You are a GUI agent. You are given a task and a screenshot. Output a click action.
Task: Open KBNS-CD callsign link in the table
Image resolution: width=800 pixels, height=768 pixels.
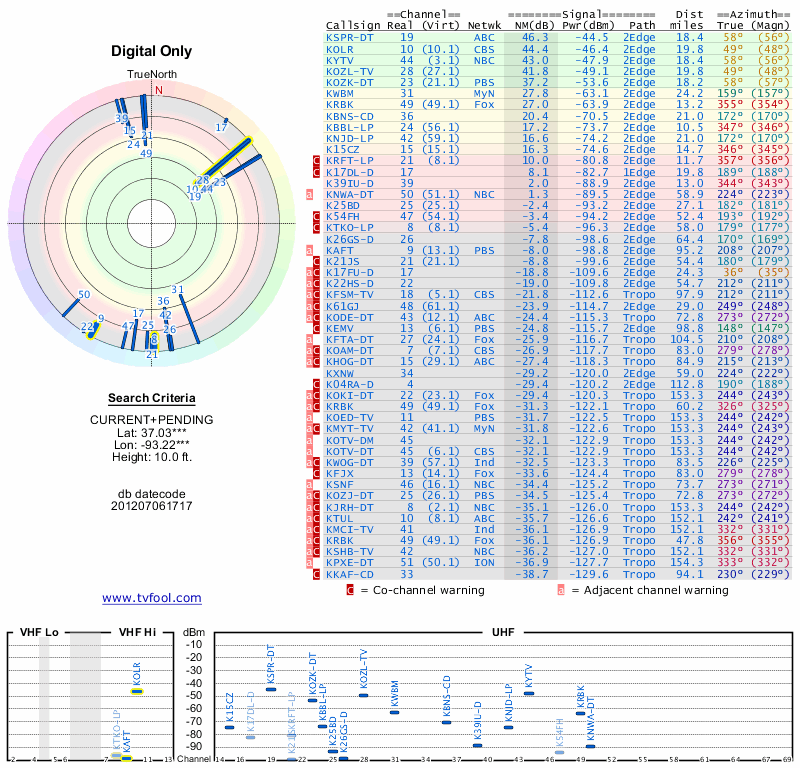pos(349,116)
